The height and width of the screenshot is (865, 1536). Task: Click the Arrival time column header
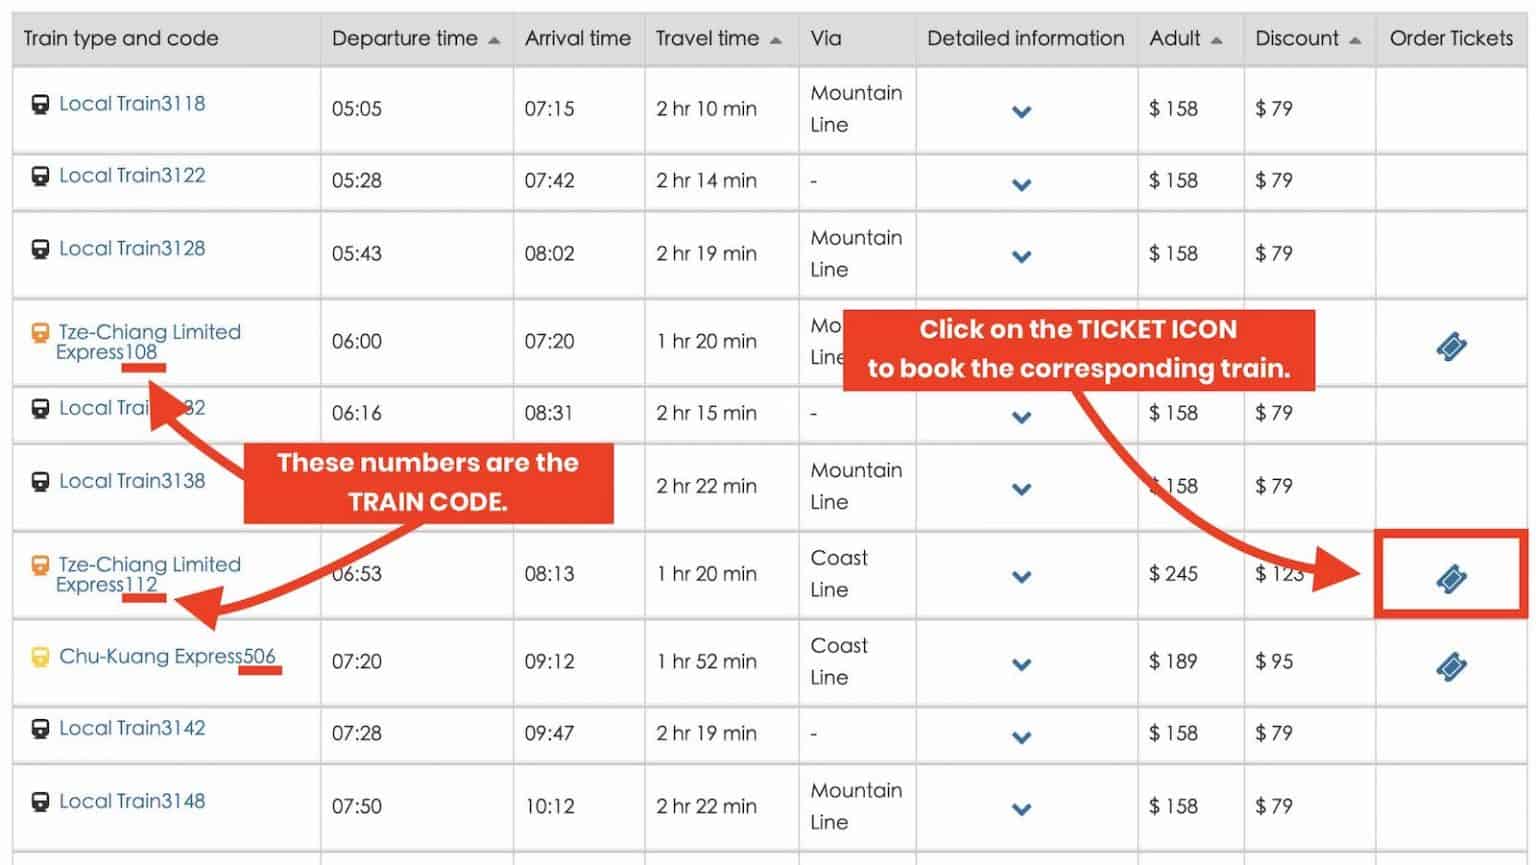[x=577, y=38]
